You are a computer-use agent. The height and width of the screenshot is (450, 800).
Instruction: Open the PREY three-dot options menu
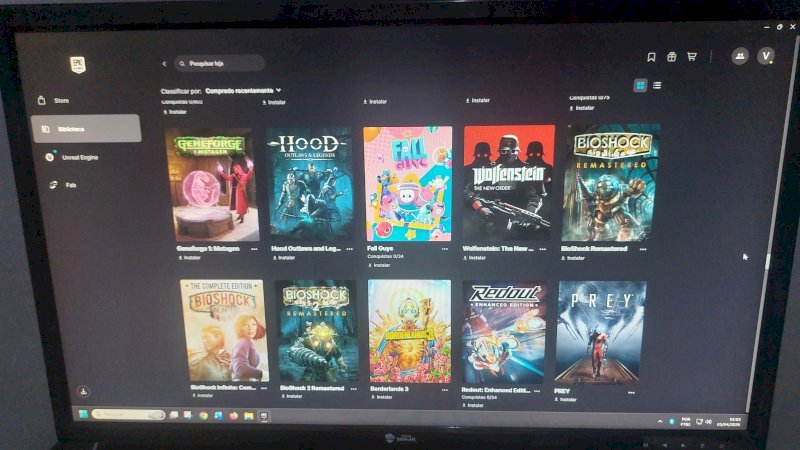click(x=631, y=392)
